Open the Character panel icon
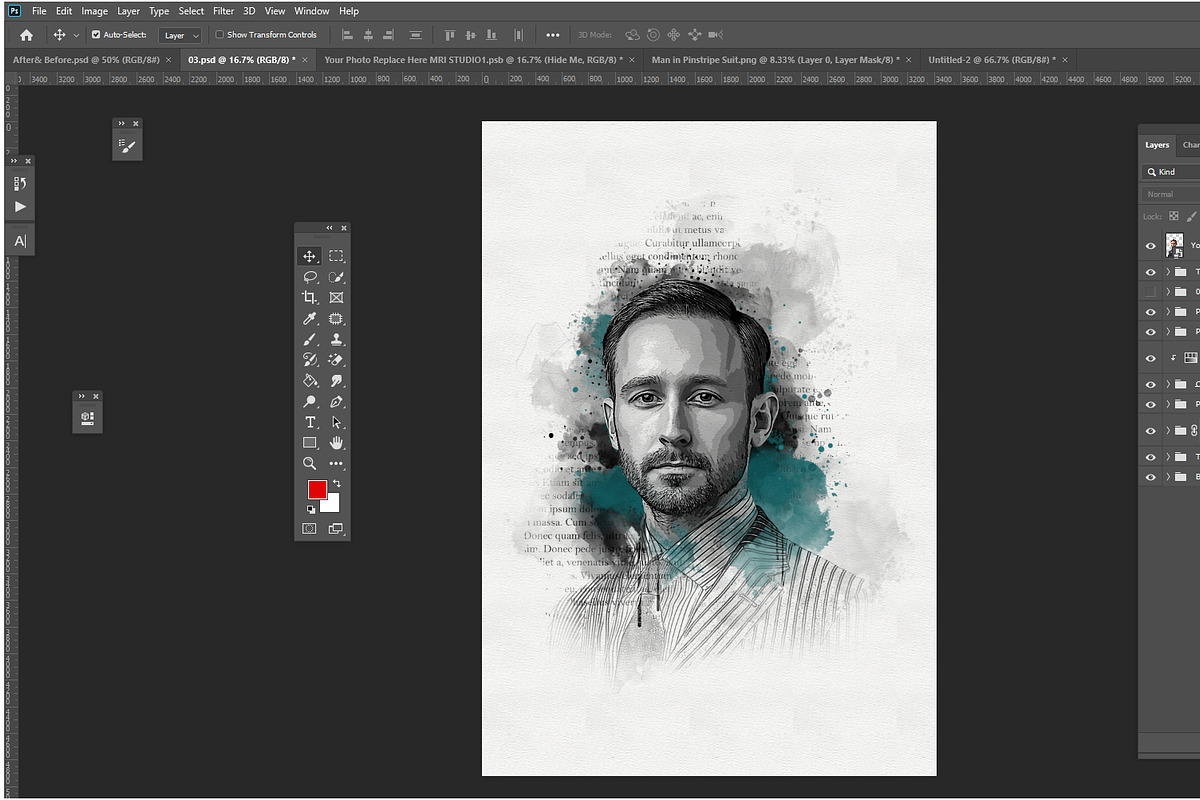 point(20,241)
